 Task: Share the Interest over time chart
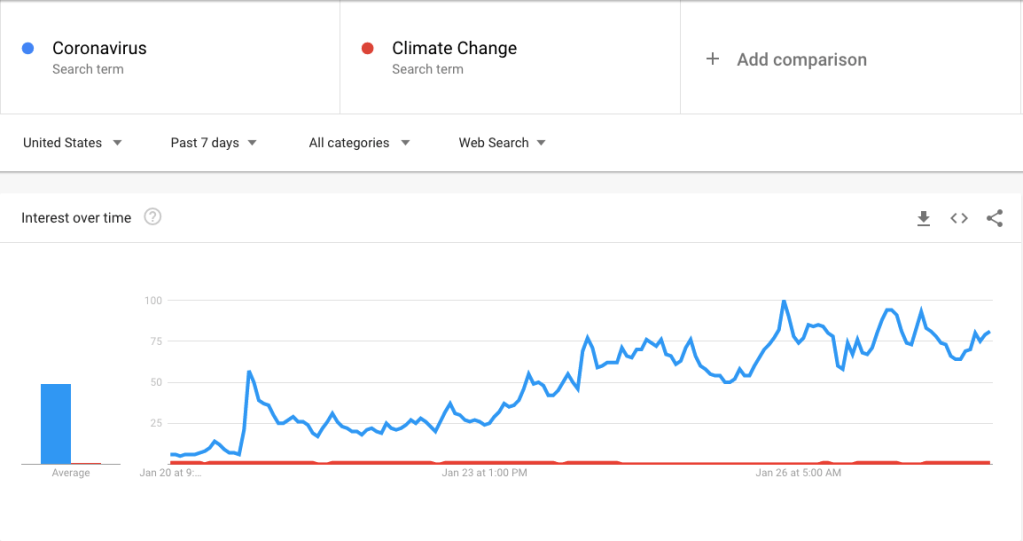[994, 218]
